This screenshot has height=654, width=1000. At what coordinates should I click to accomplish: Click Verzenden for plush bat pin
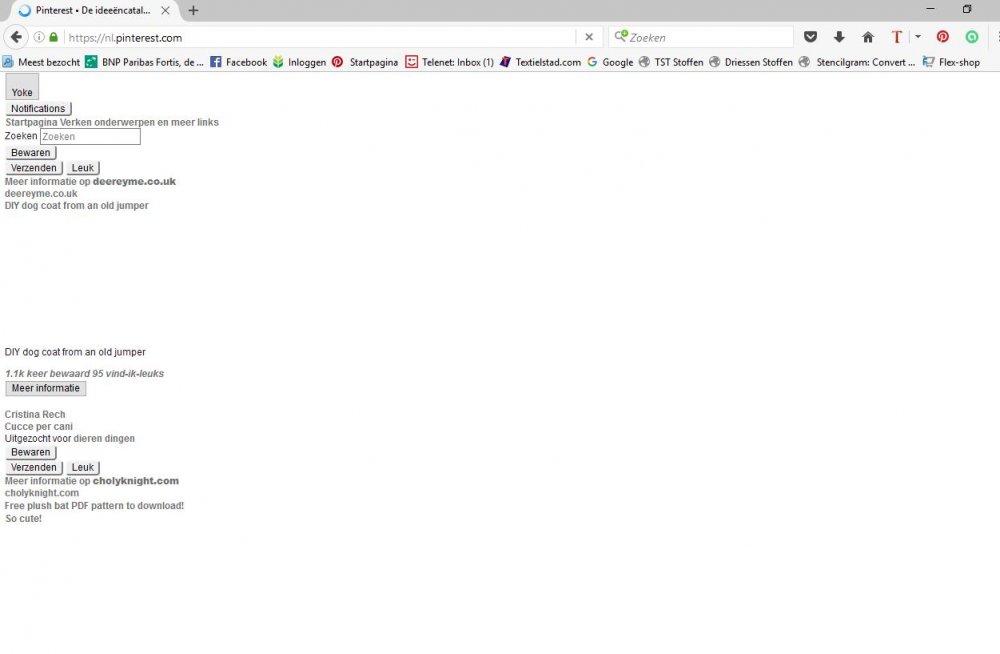point(34,467)
